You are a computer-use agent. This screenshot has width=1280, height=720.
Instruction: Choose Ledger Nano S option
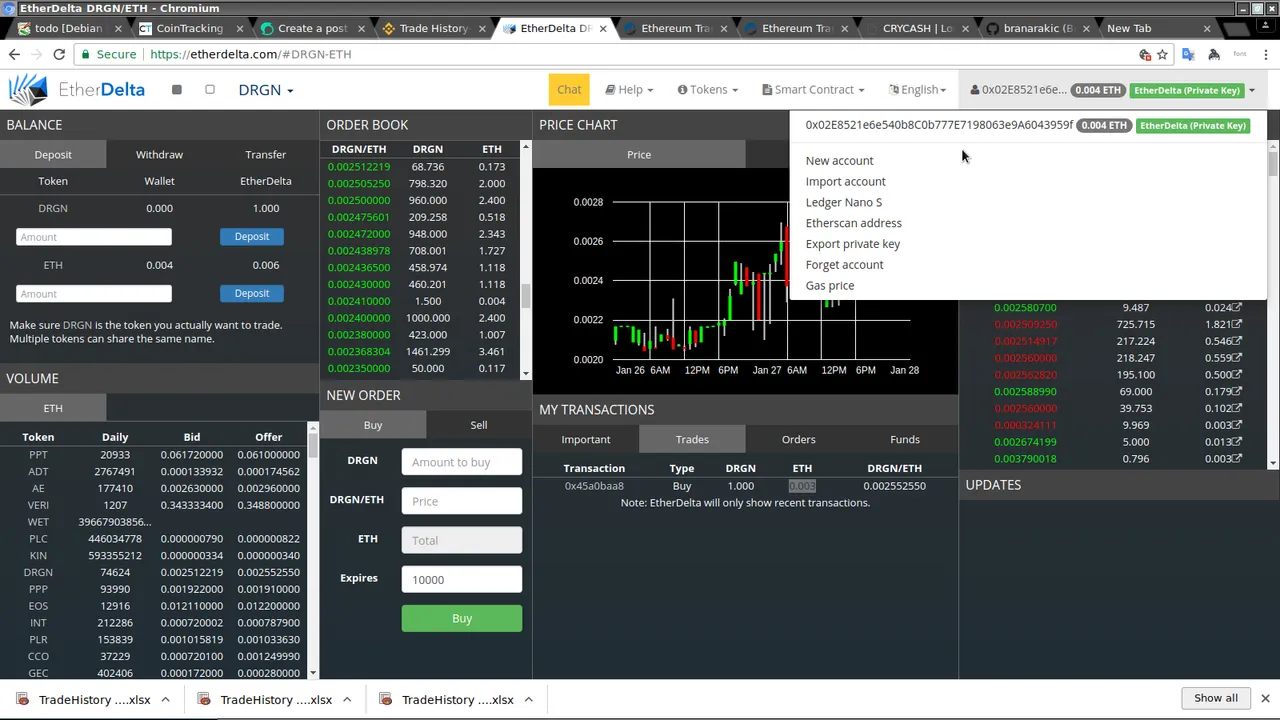[x=843, y=202]
